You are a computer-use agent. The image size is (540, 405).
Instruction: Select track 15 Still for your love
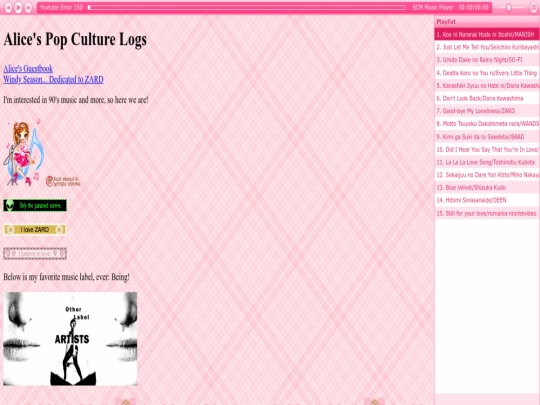487,214
